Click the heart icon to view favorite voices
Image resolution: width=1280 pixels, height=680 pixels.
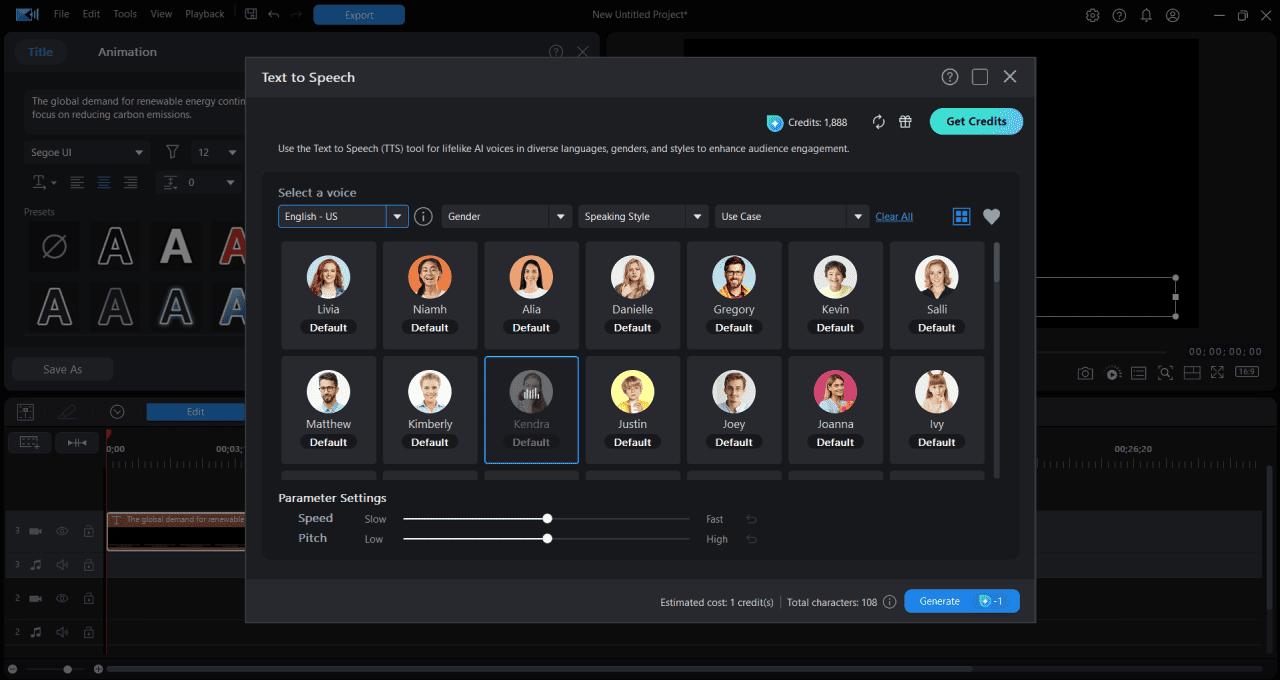pyautogui.click(x=991, y=216)
